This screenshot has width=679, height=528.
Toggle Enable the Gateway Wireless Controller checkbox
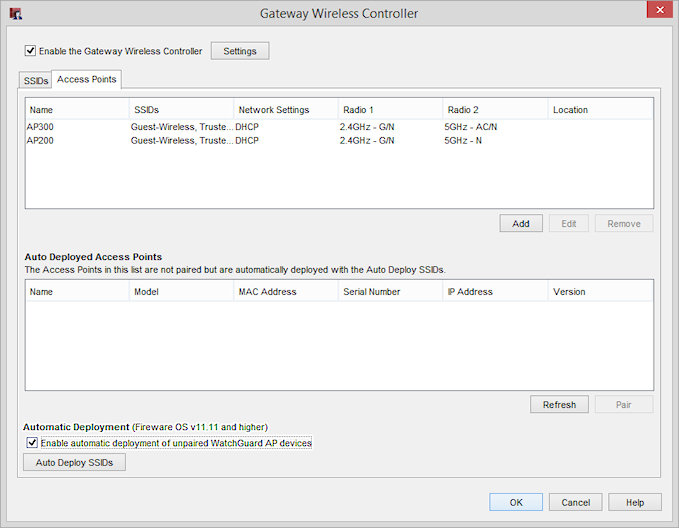(31, 51)
